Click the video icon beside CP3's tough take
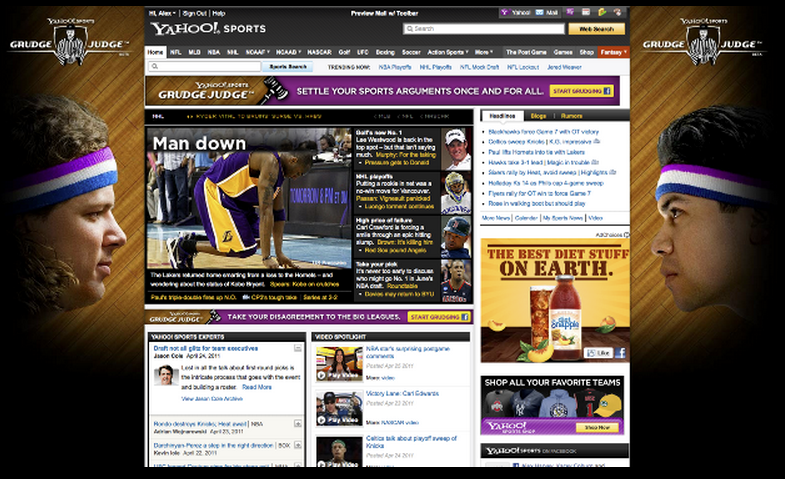 click(x=246, y=297)
